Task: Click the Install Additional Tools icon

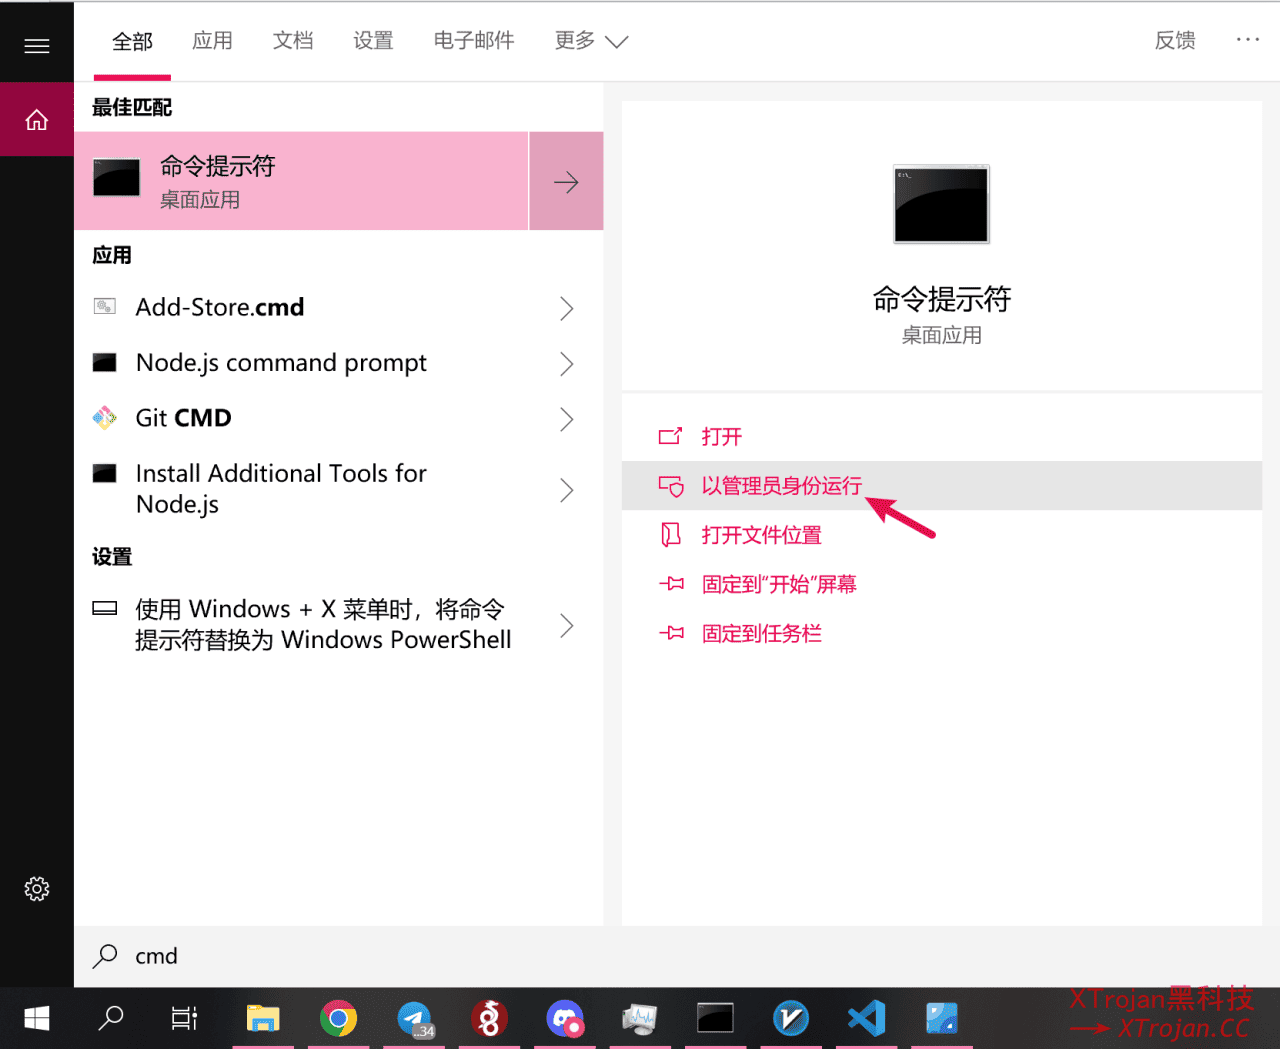Action: click(x=105, y=473)
